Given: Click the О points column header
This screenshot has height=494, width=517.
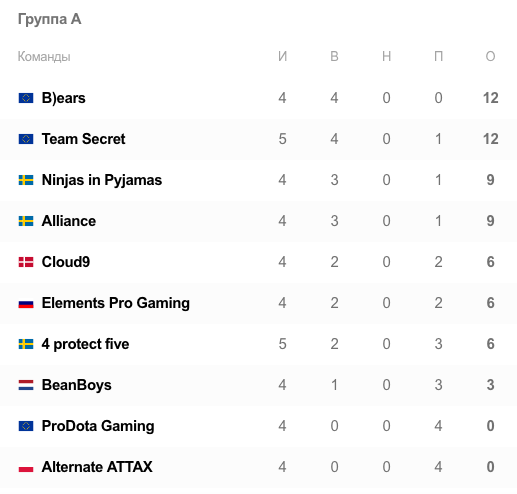Looking at the screenshot, I should point(490,56).
